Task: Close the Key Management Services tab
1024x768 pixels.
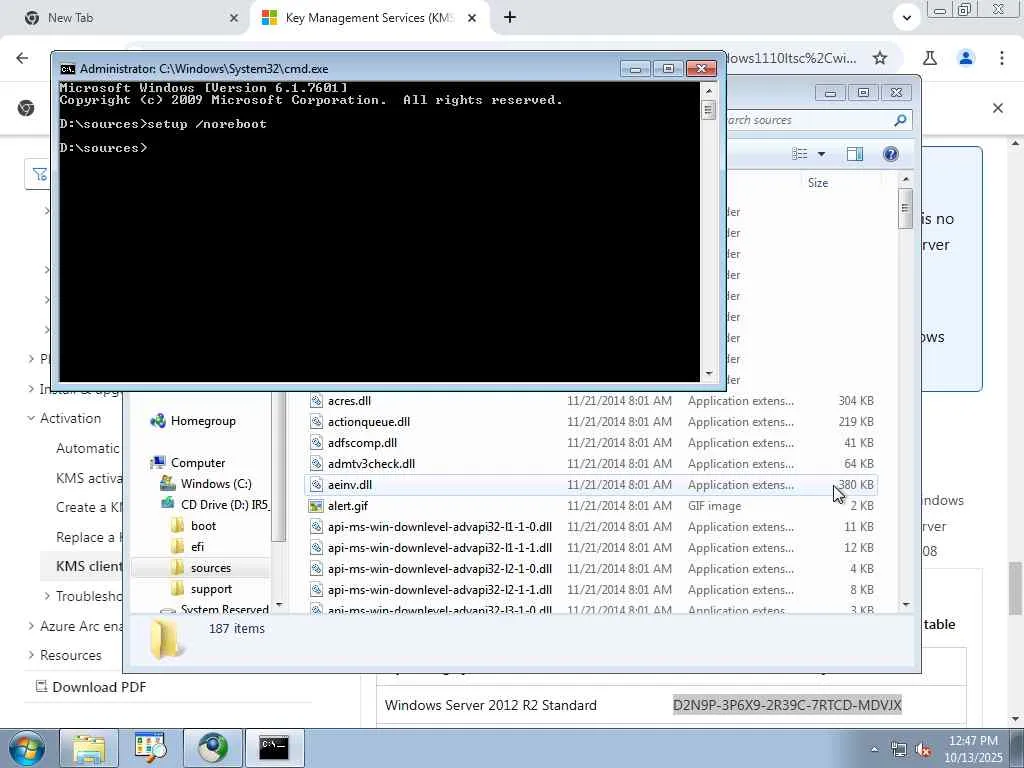Action: (x=472, y=18)
